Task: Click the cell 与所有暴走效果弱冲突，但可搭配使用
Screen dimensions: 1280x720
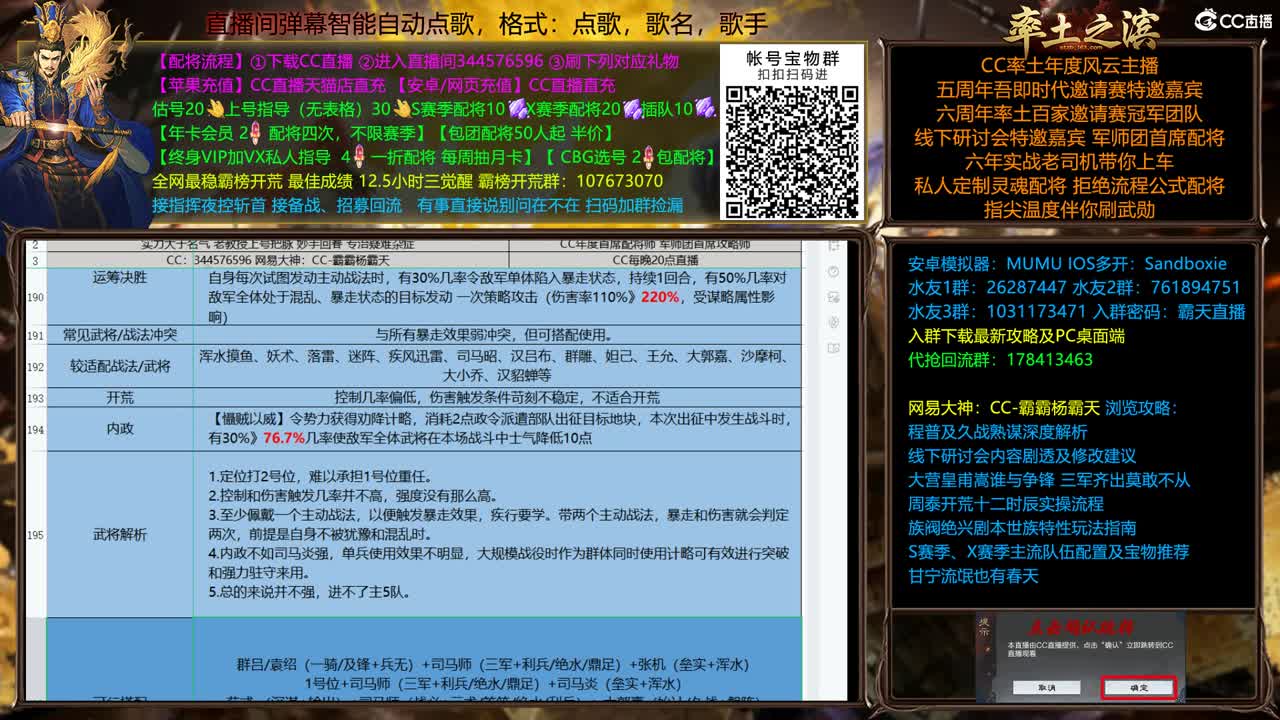Action: point(497,336)
